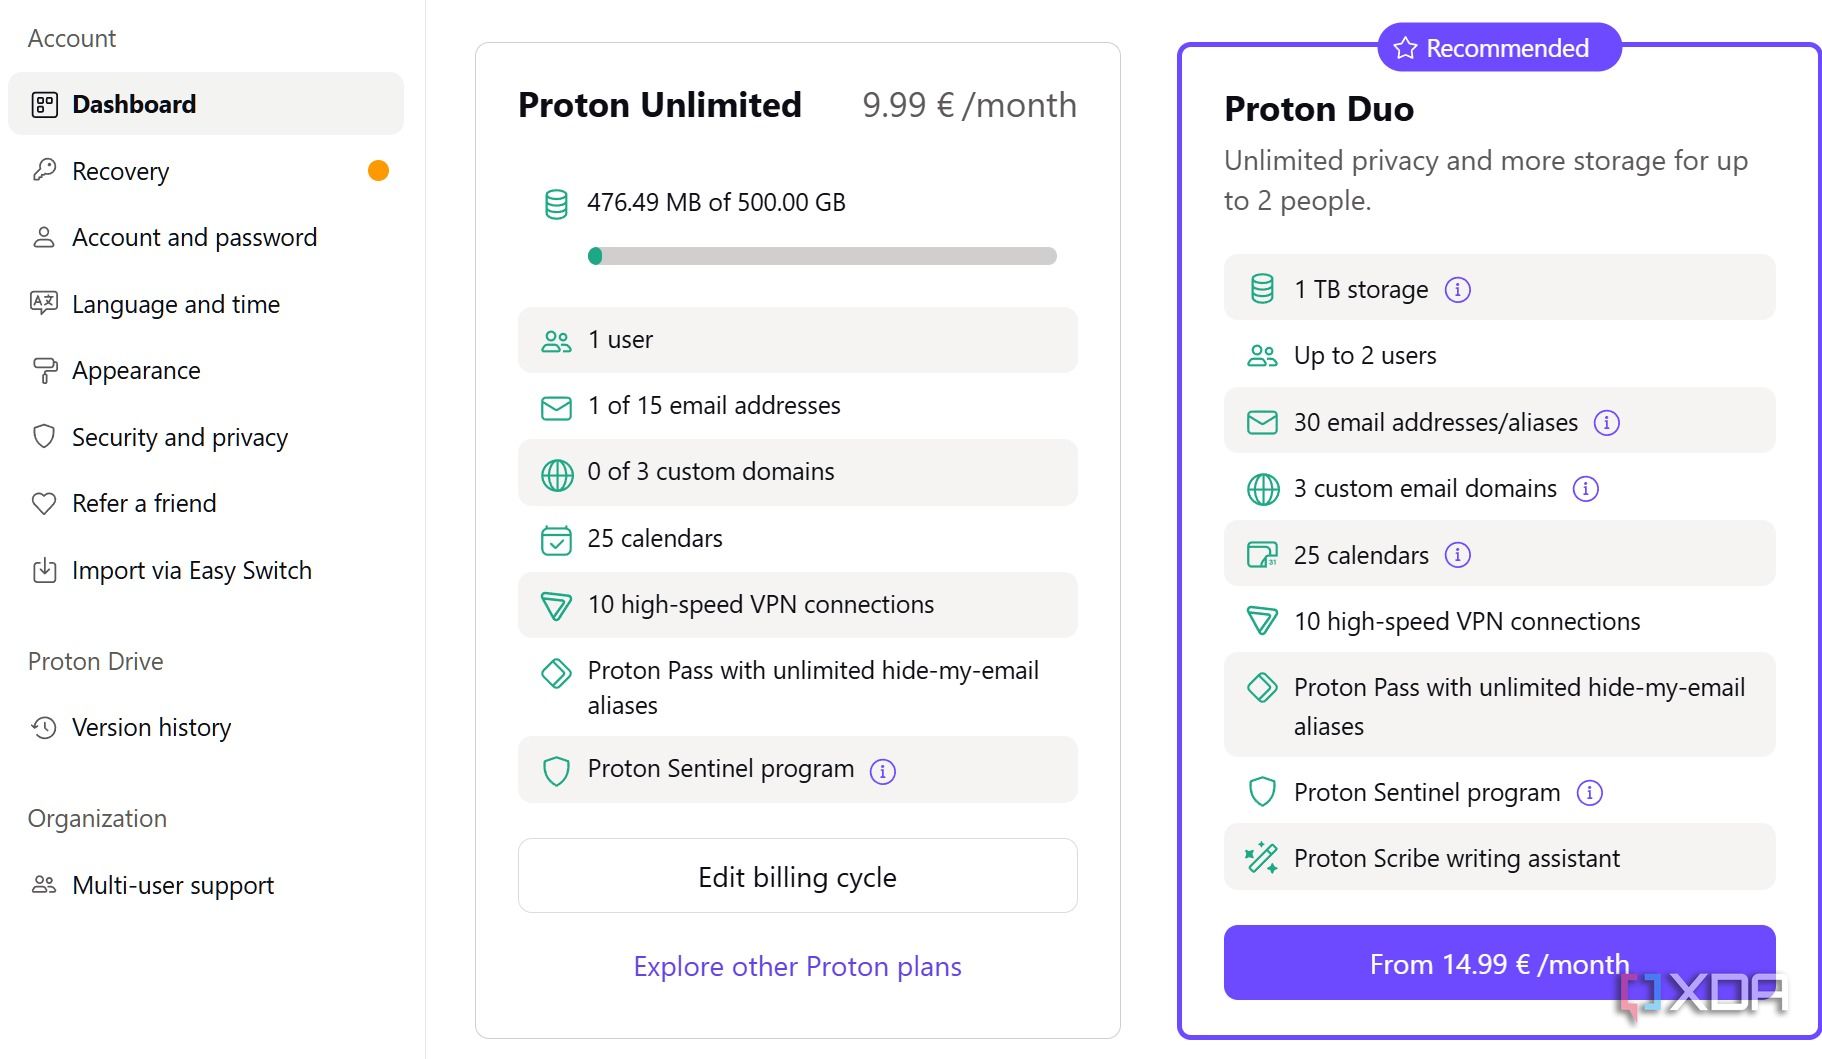Click the Import via Easy Switch icon
Image resolution: width=1822 pixels, height=1059 pixels.
(42, 570)
